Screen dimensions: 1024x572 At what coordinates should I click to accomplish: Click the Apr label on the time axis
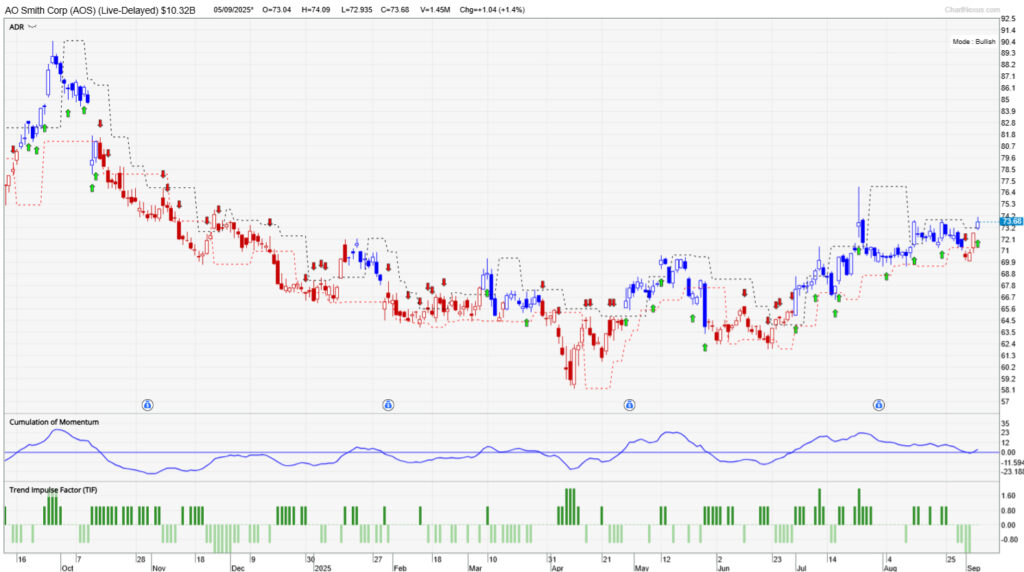coord(556,568)
